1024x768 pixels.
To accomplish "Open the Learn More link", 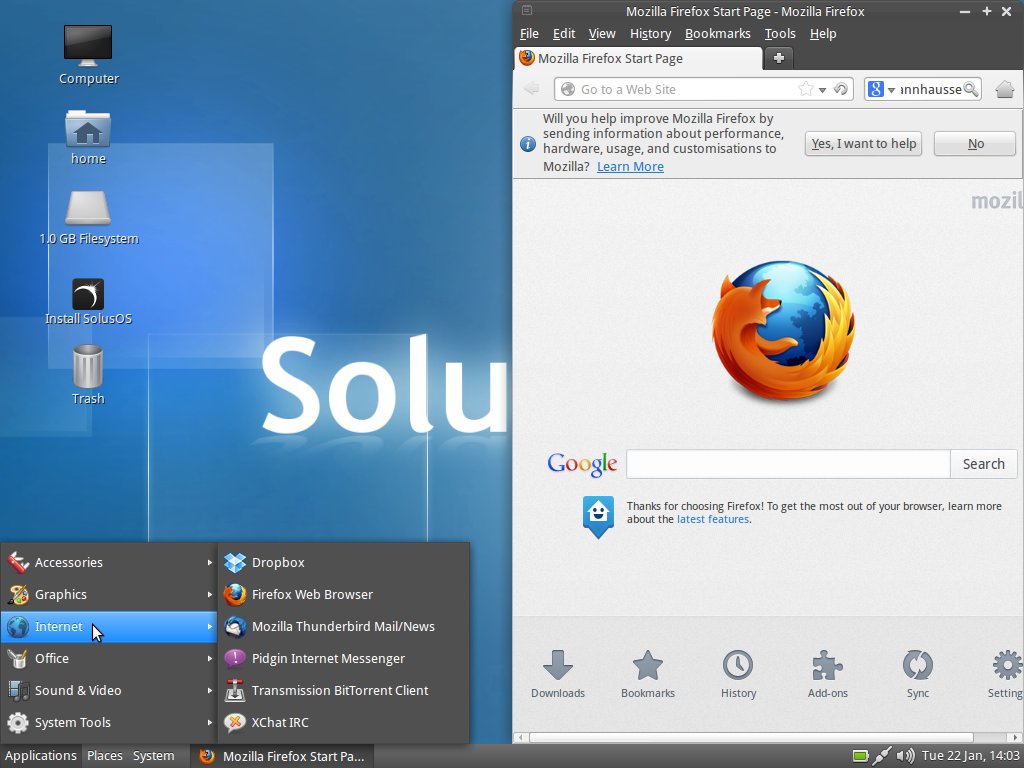I will click(x=630, y=167).
